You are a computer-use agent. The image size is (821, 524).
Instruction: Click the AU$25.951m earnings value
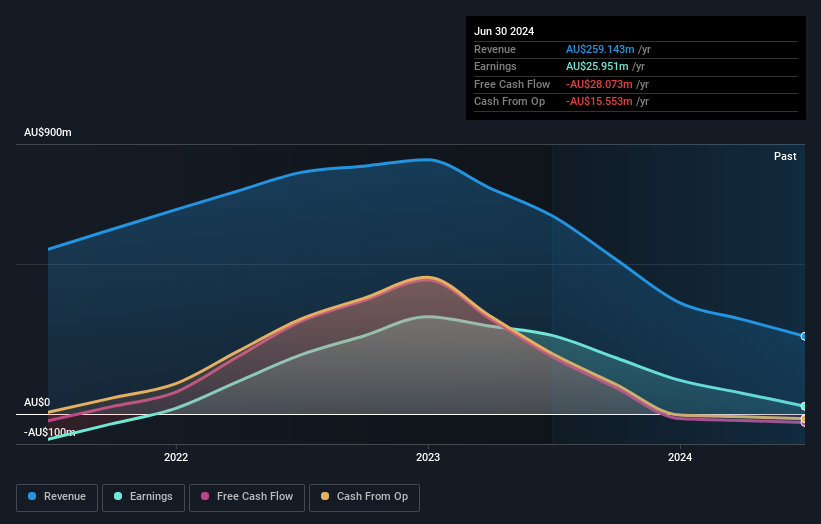[x=597, y=66]
